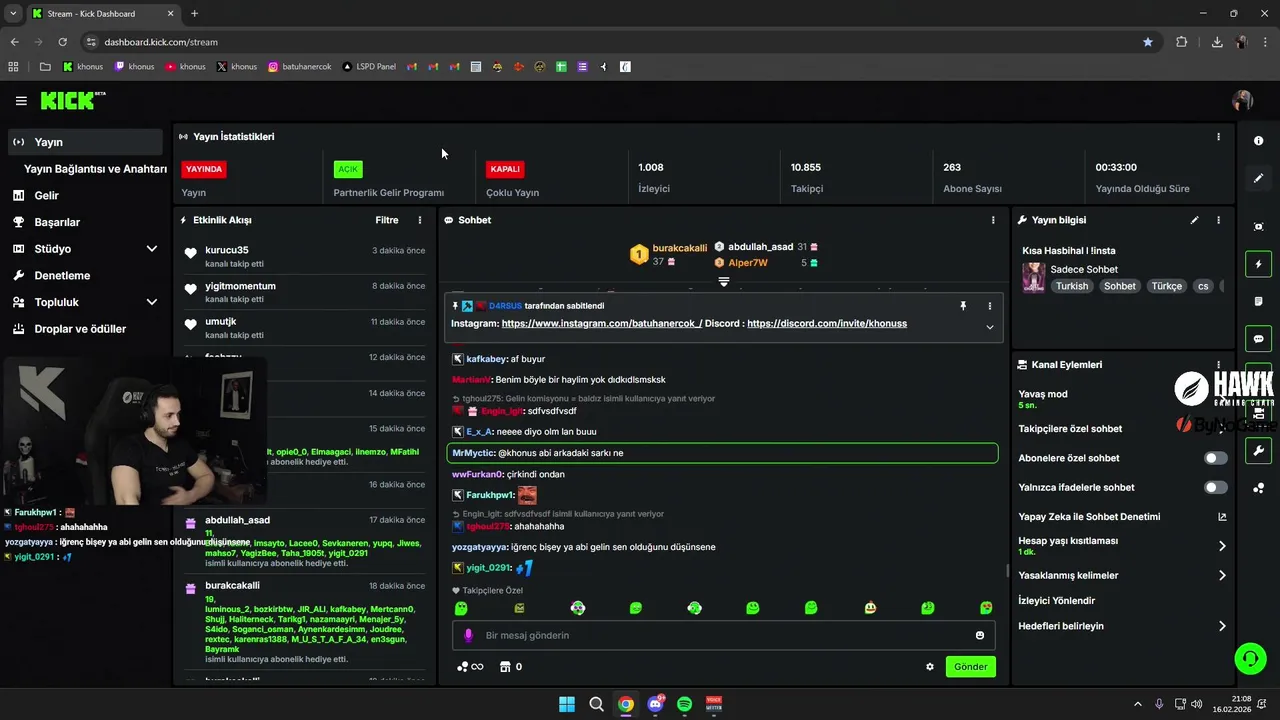Open Yayın Bağlantısı ve Anahtarı page
This screenshot has height=720, width=1280.
click(x=95, y=169)
